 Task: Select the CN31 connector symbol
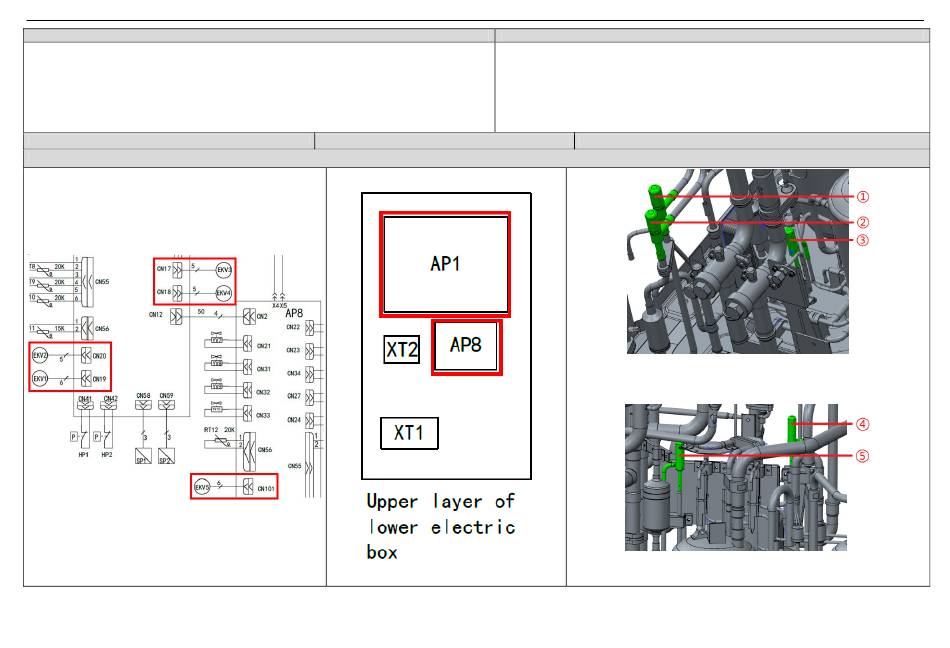tap(247, 367)
